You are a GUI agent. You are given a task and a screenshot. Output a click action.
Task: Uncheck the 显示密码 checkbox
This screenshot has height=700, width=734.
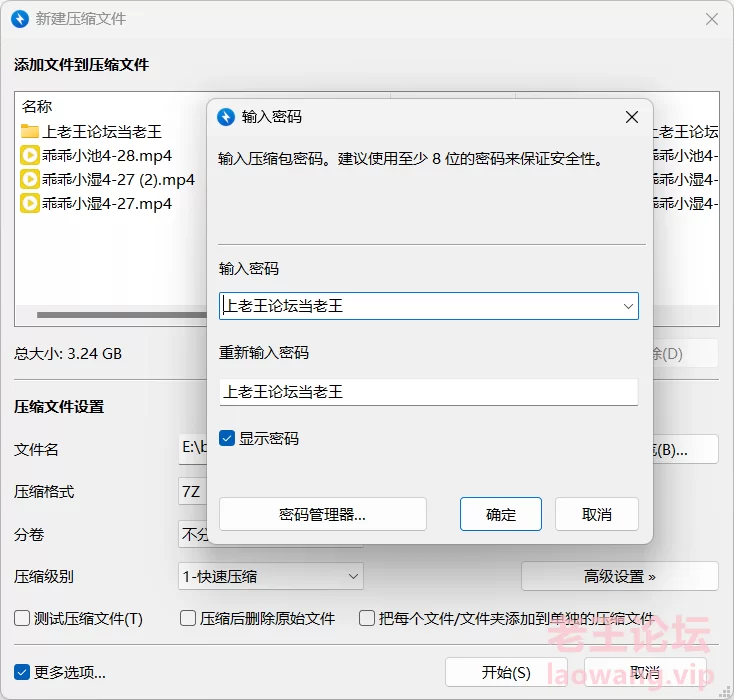pos(227,438)
